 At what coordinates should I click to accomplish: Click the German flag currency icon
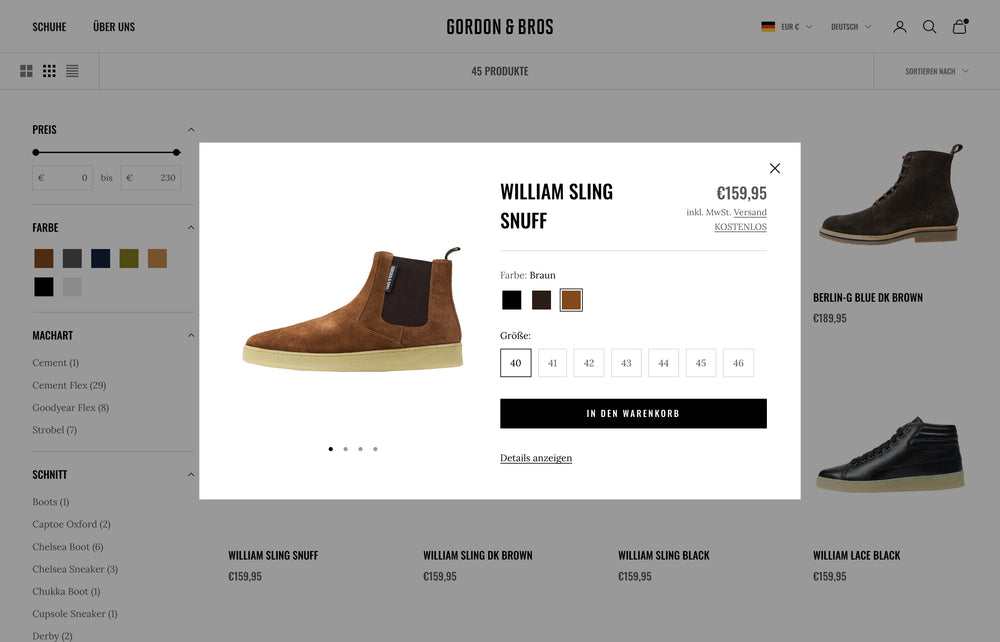click(x=768, y=27)
